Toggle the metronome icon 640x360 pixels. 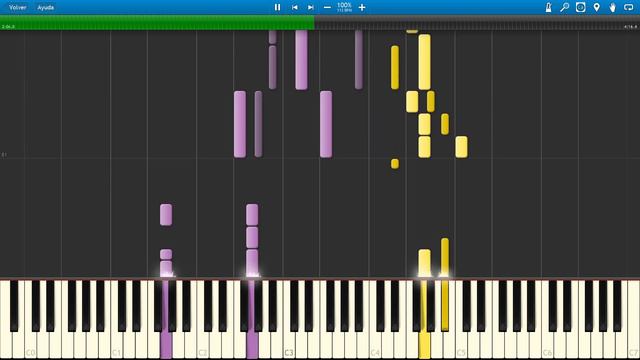click(549, 7)
